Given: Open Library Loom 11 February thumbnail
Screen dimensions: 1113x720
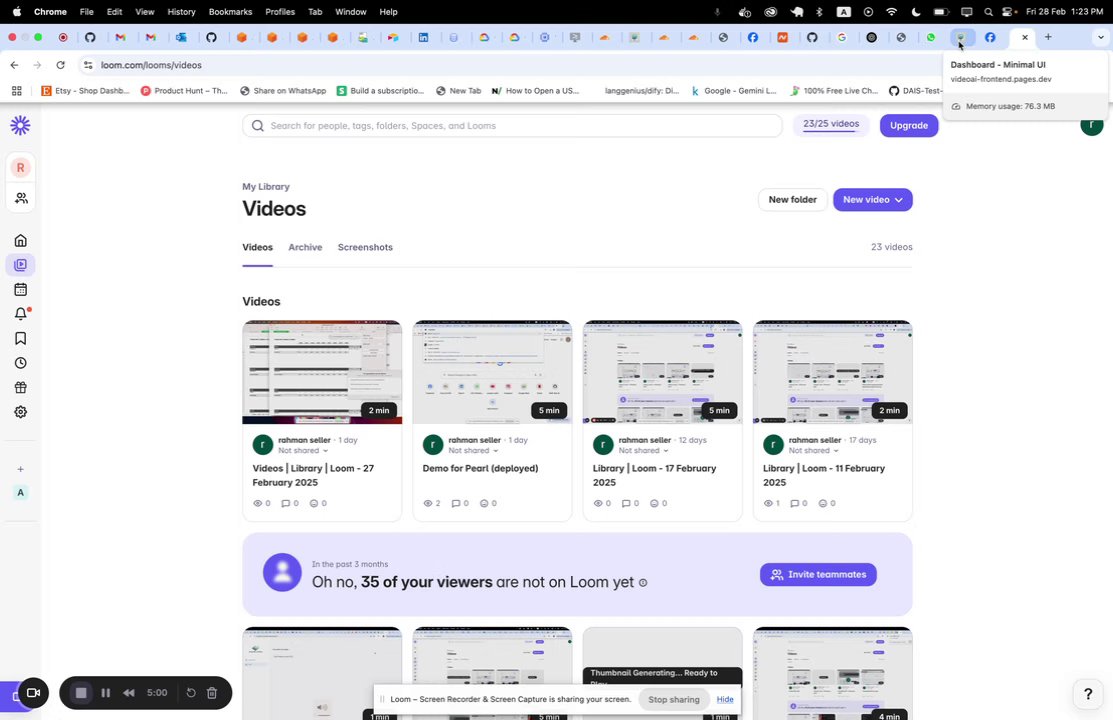Looking at the screenshot, I should click(833, 372).
